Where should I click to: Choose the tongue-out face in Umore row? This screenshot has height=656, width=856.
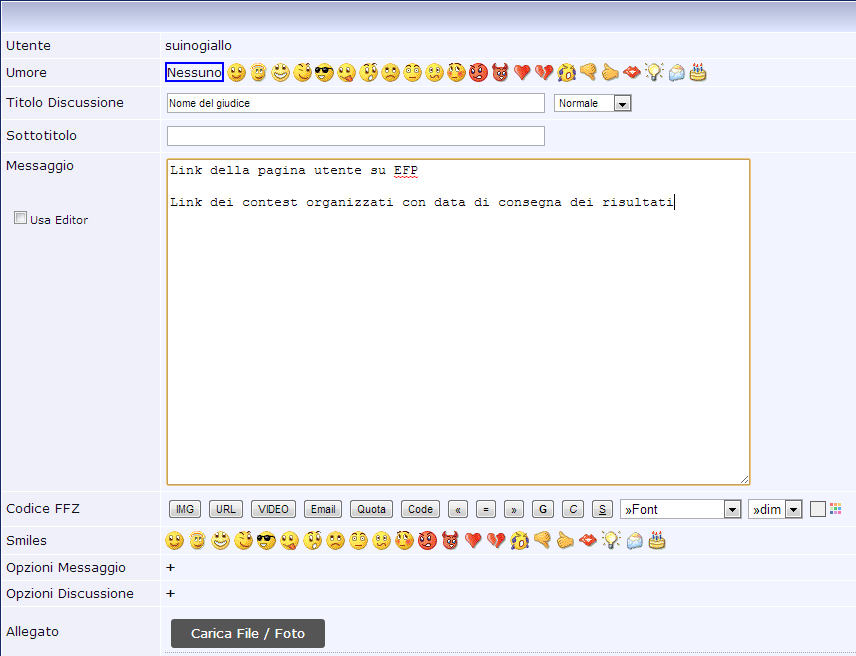[346, 73]
